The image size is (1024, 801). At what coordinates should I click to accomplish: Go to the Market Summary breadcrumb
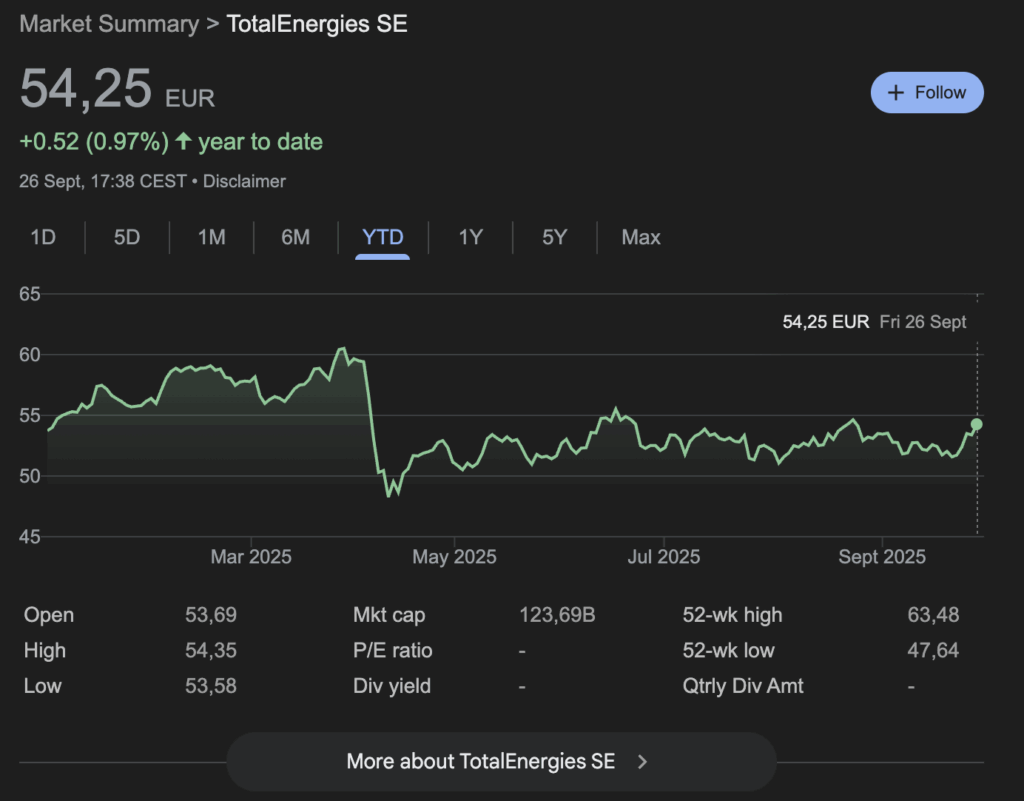pyautogui.click(x=109, y=24)
